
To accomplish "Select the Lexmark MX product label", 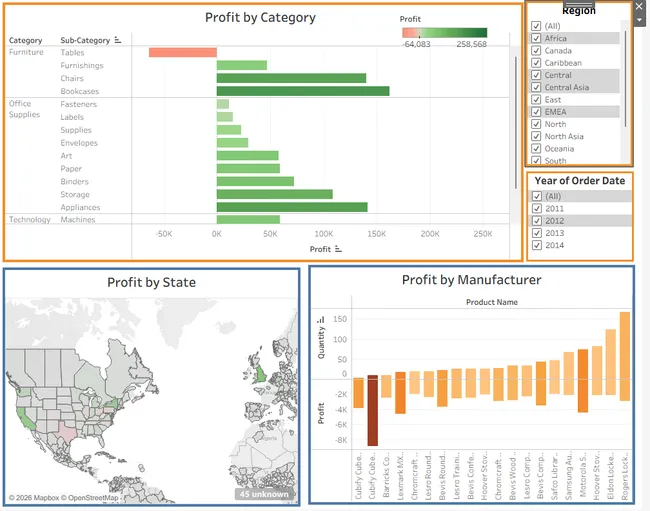I will pyautogui.click(x=400, y=475).
